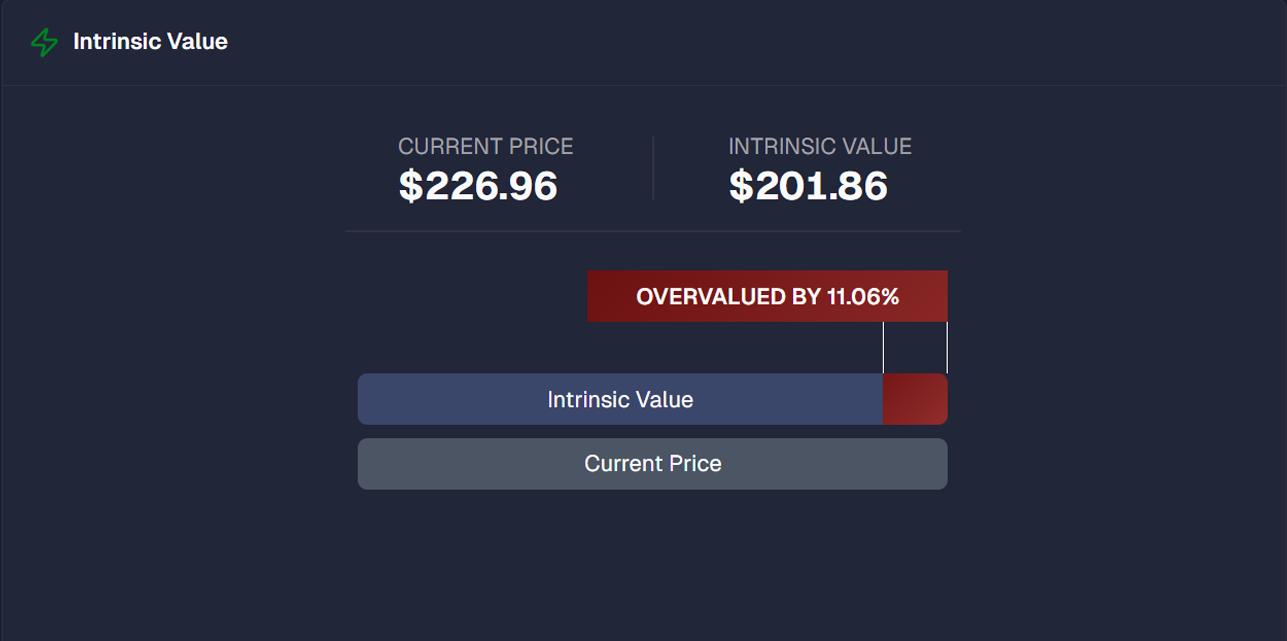Click the right white marker line under banner
The height and width of the screenshot is (641, 1287).
[946, 347]
